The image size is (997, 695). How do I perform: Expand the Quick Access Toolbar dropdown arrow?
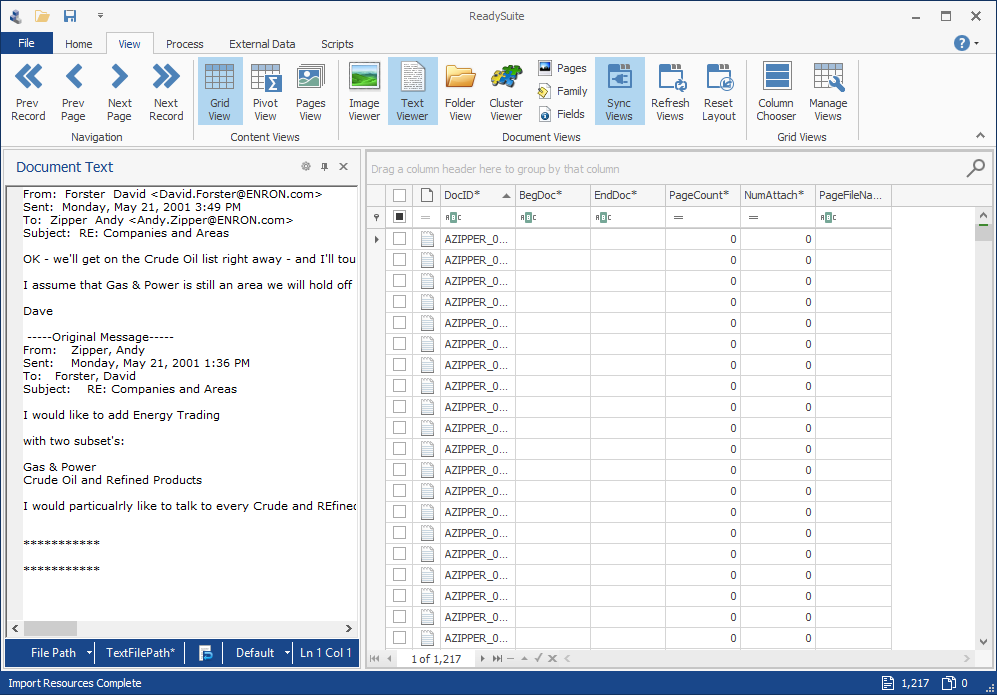[100, 15]
